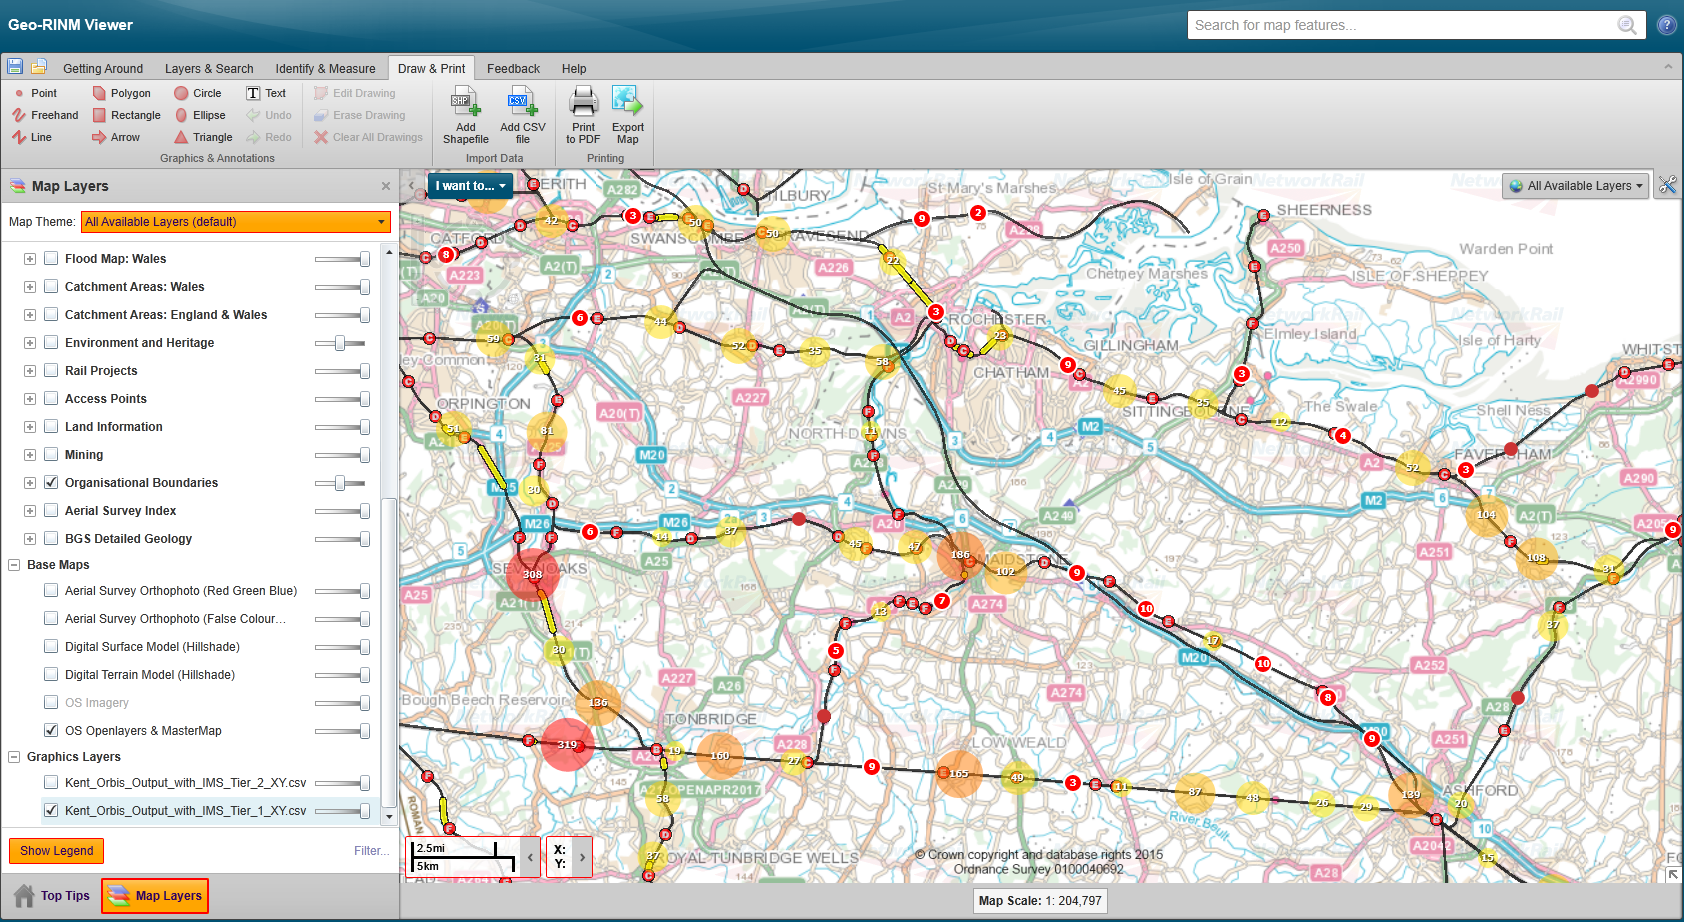Choose the Freehand drawing tool
Viewport: 1684px width, 922px height.
[45, 115]
